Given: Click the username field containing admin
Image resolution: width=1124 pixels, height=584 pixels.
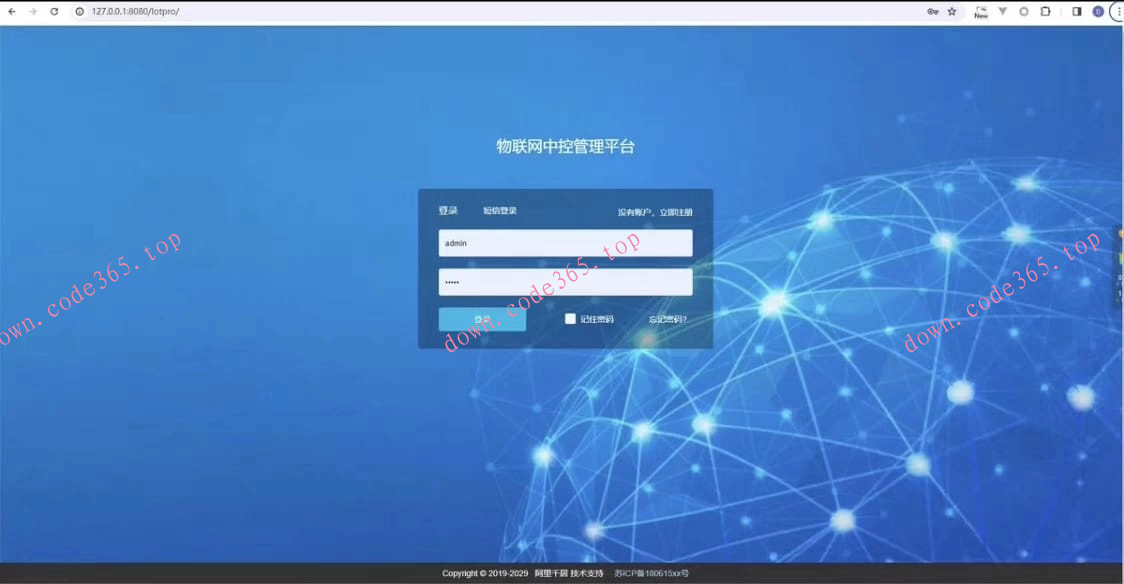Looking at the screenshot, I should pos(565,242).
